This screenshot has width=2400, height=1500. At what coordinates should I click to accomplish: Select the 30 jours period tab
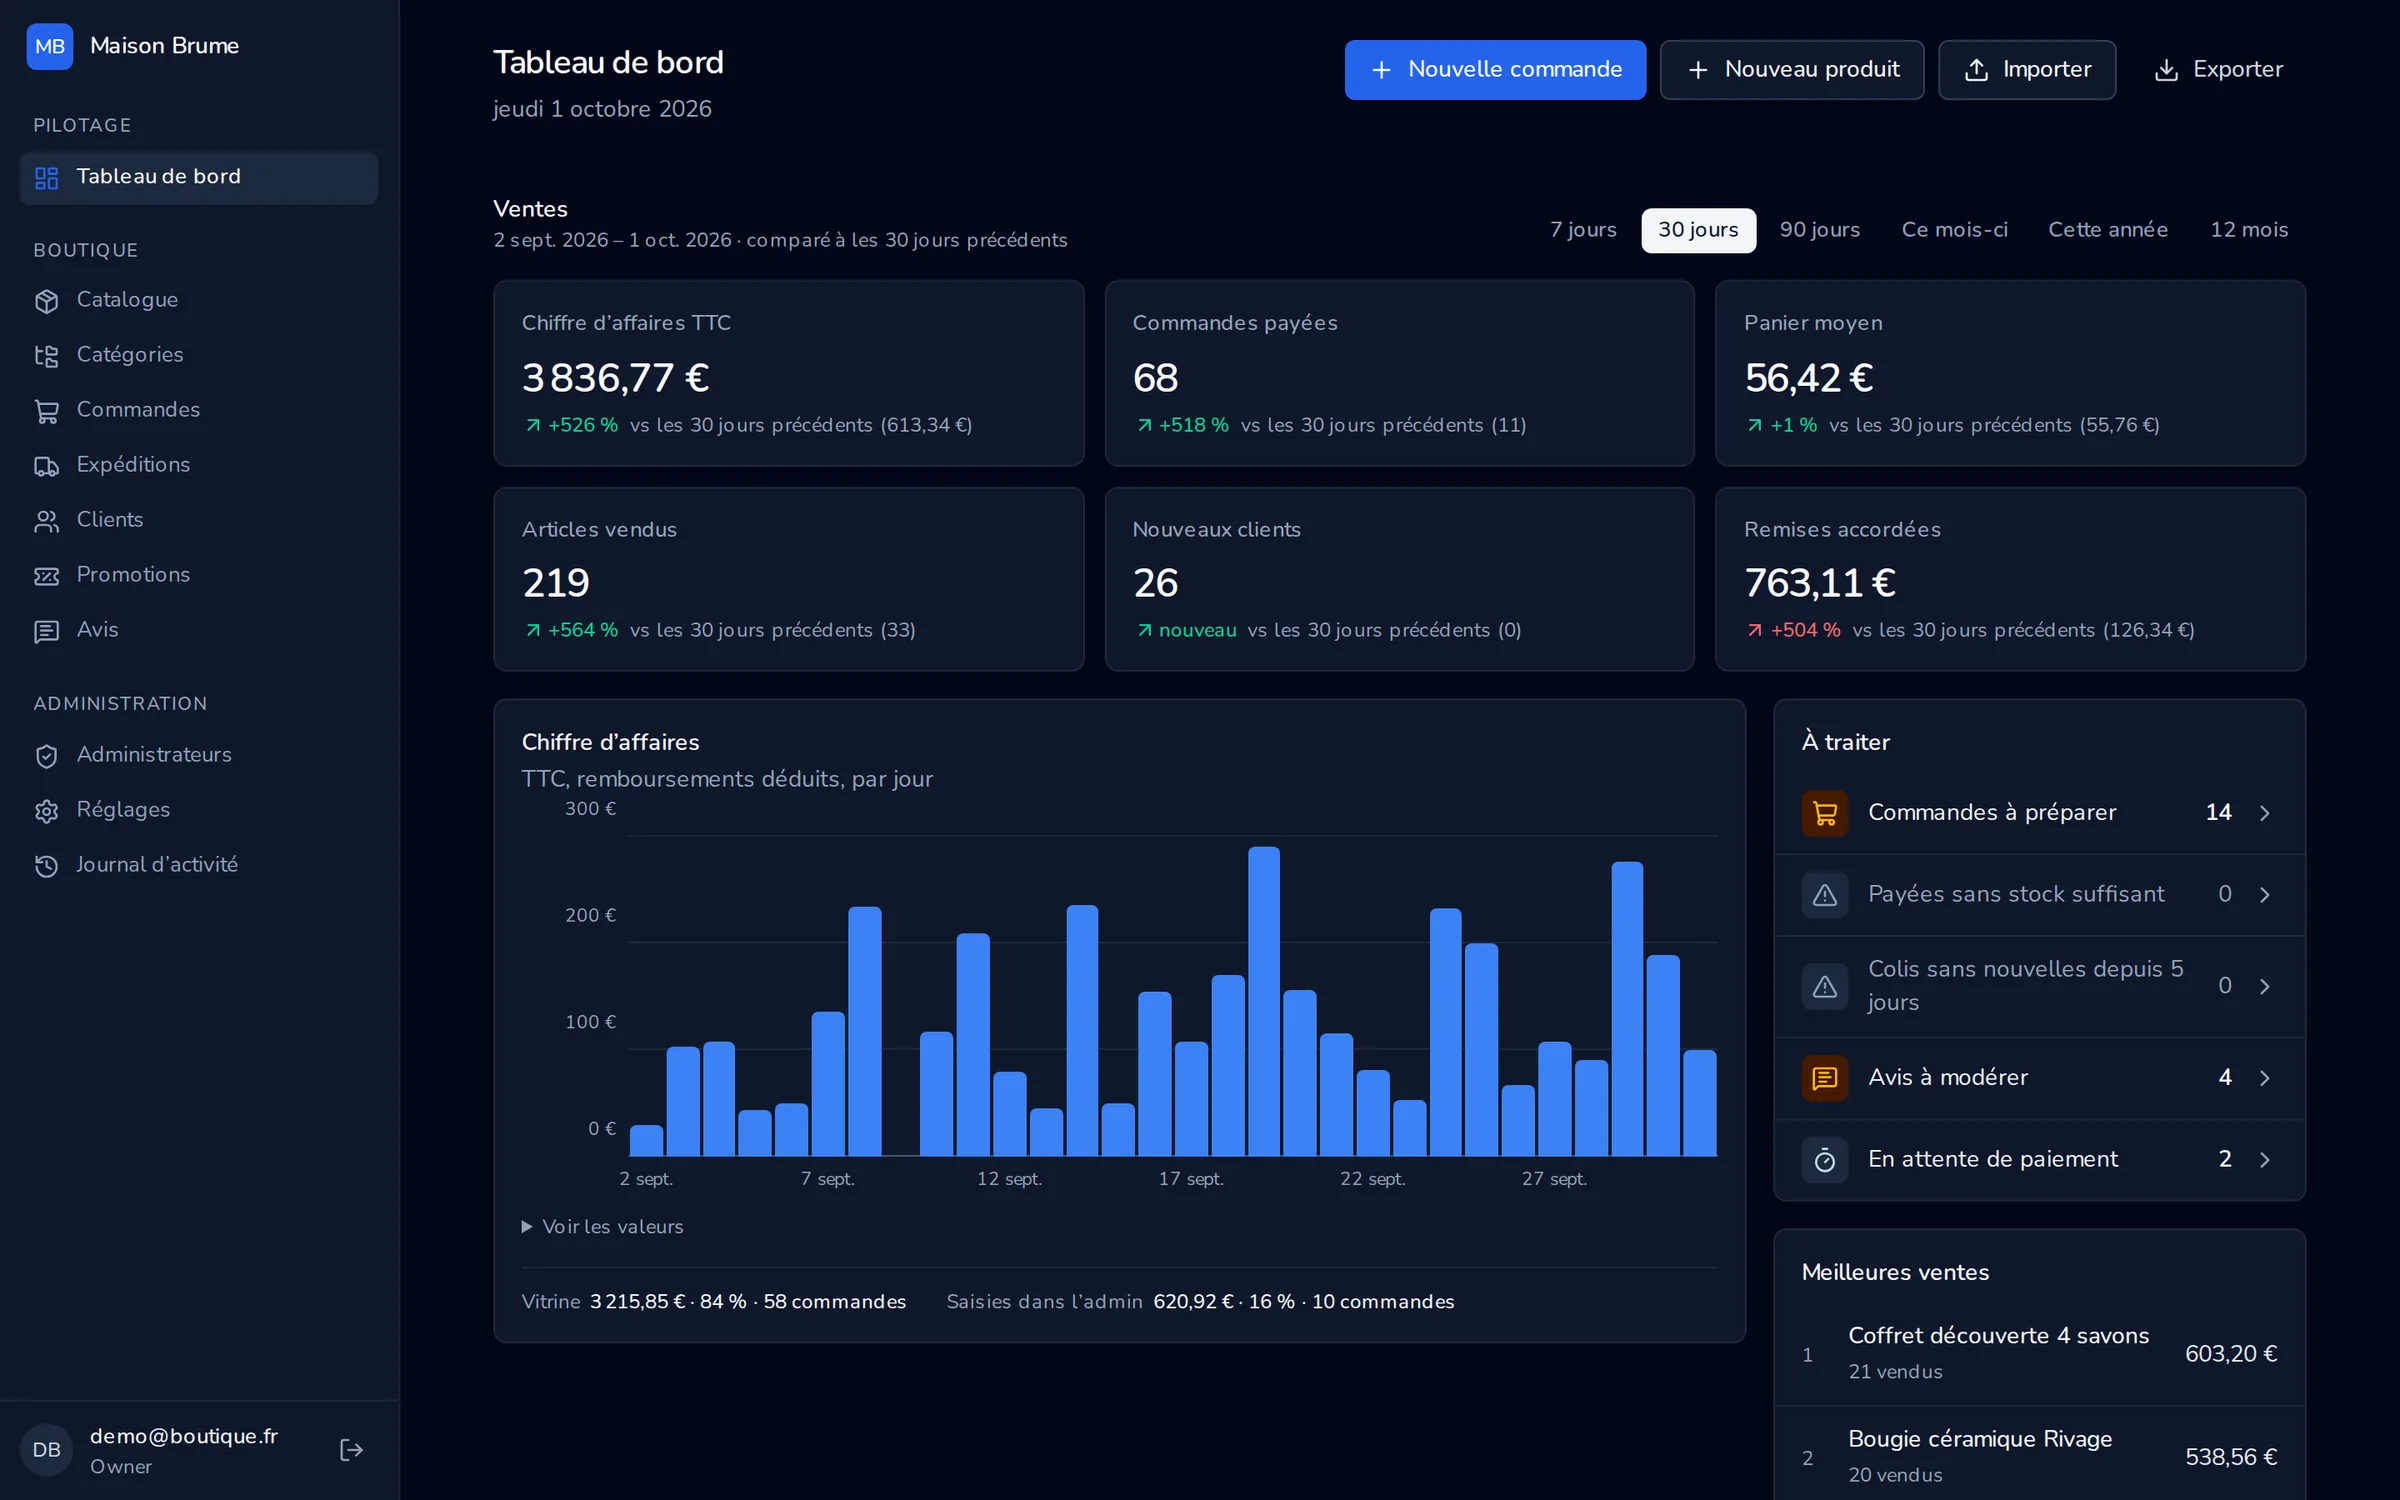pyautogui.click(x=1698, y=230)
